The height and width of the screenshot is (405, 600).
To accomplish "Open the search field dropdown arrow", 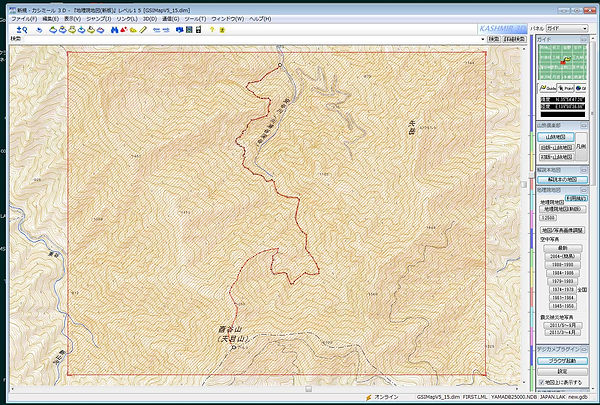I will tap(483, 39).
